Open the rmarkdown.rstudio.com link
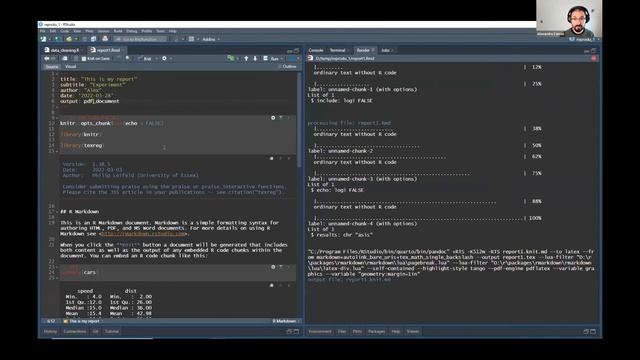This screenshot has width=640, height=360. click(x=142, y=234)
